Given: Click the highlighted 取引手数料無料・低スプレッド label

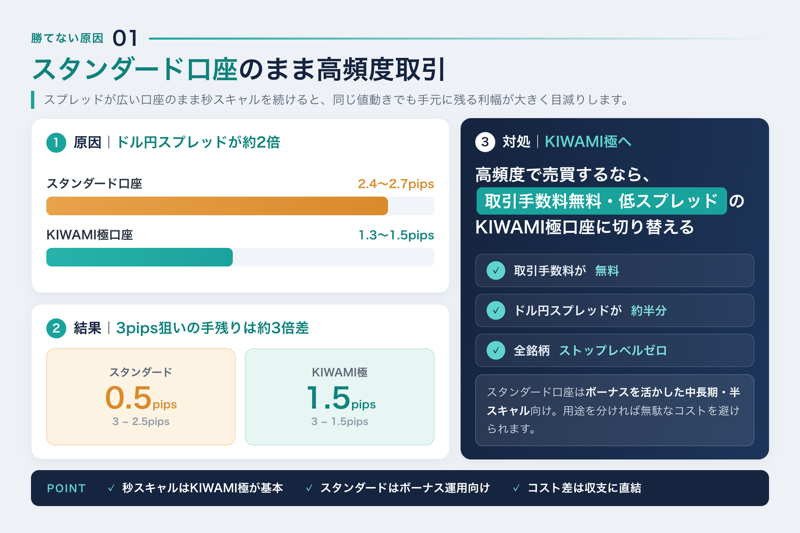Looking at the screenshot, I should pos(601,201).
